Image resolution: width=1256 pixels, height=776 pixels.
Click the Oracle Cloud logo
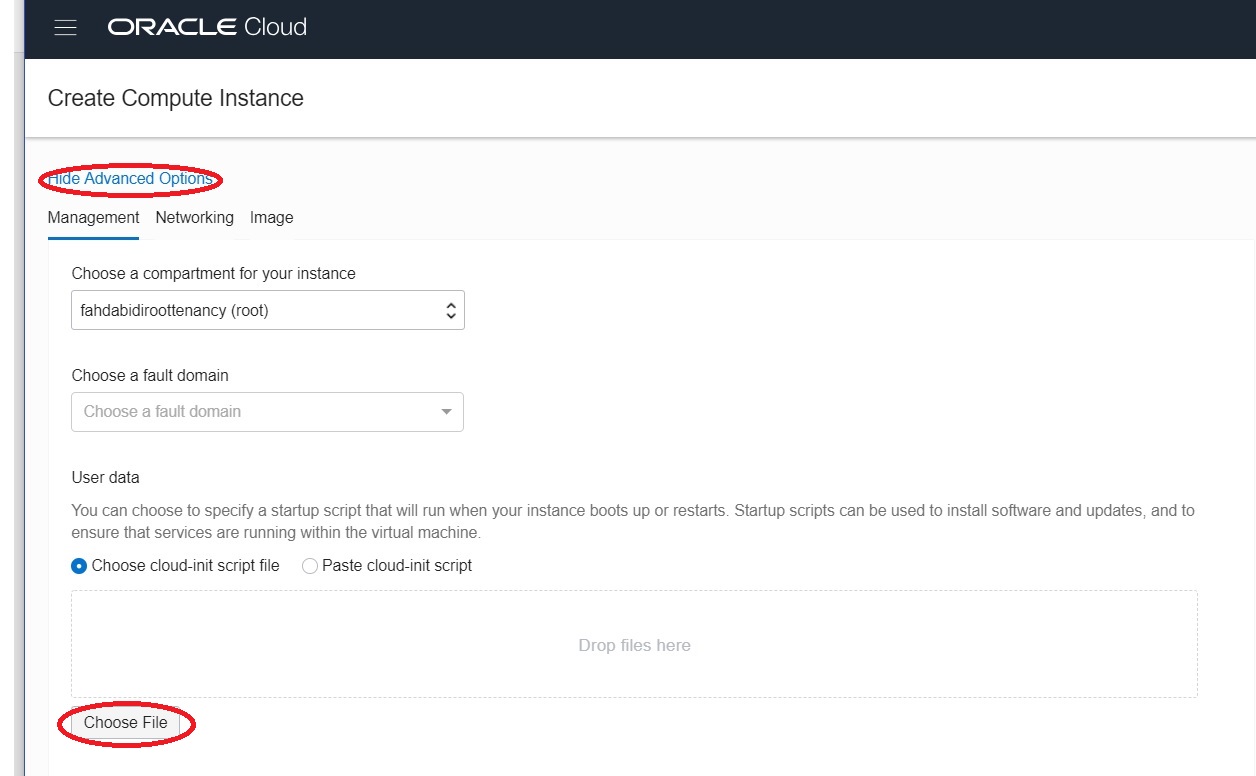click(x=207, y=28)
